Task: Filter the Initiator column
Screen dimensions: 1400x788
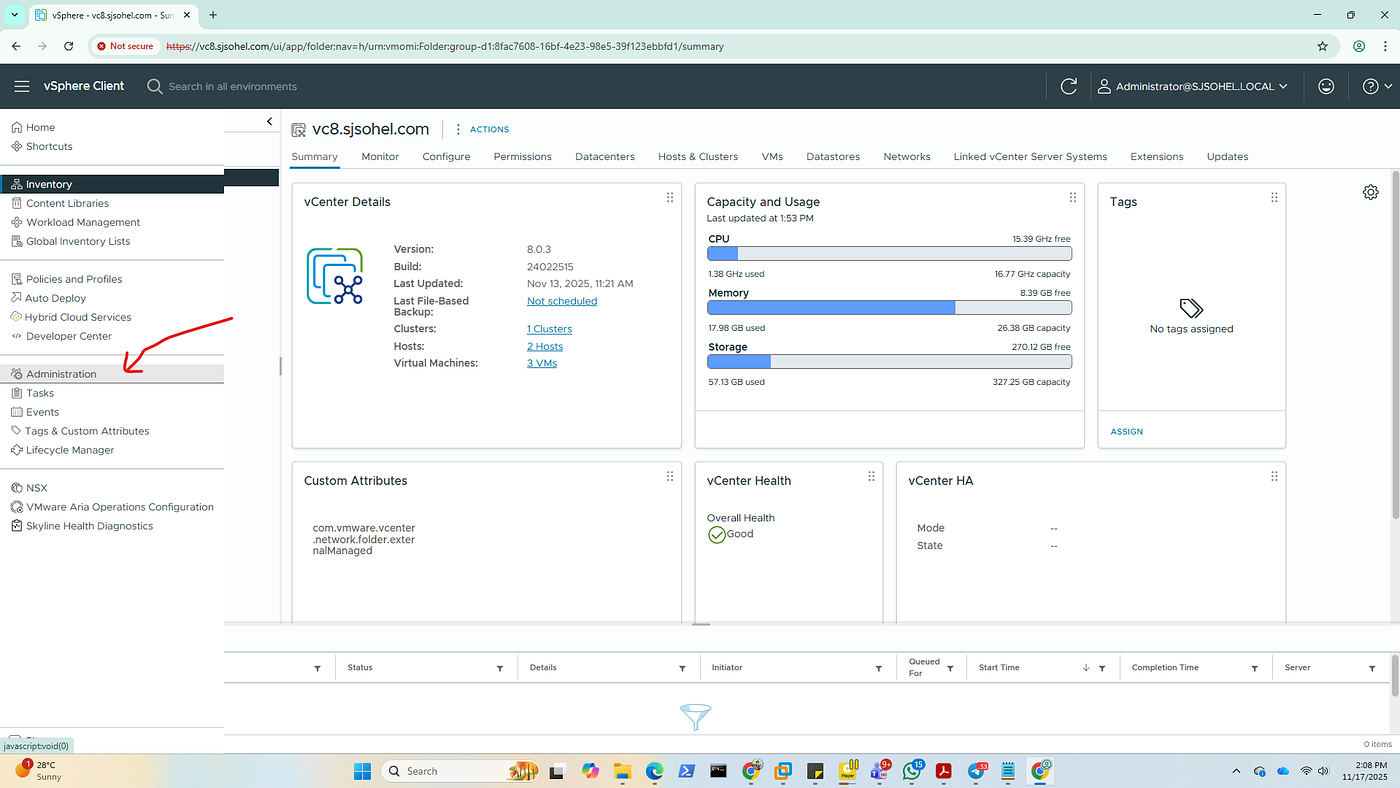Action: [x=879, y=668]
